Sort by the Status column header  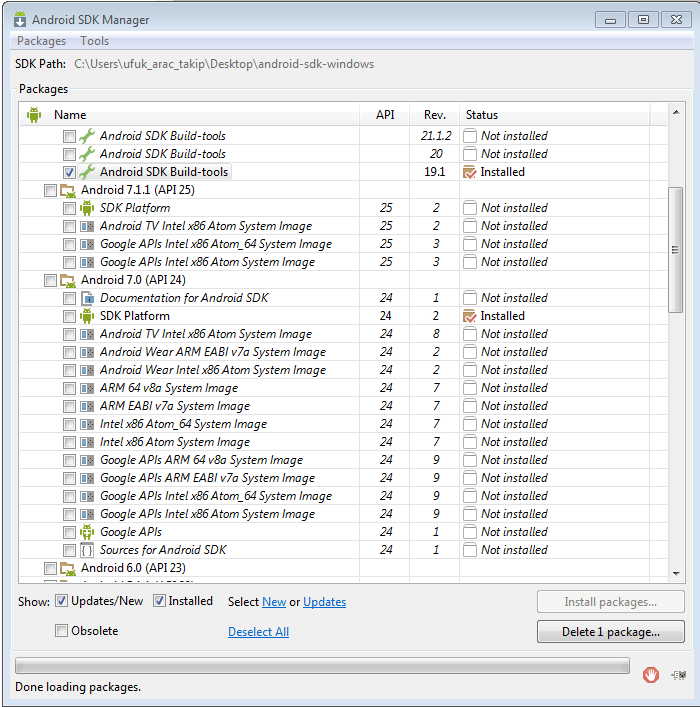555,115
